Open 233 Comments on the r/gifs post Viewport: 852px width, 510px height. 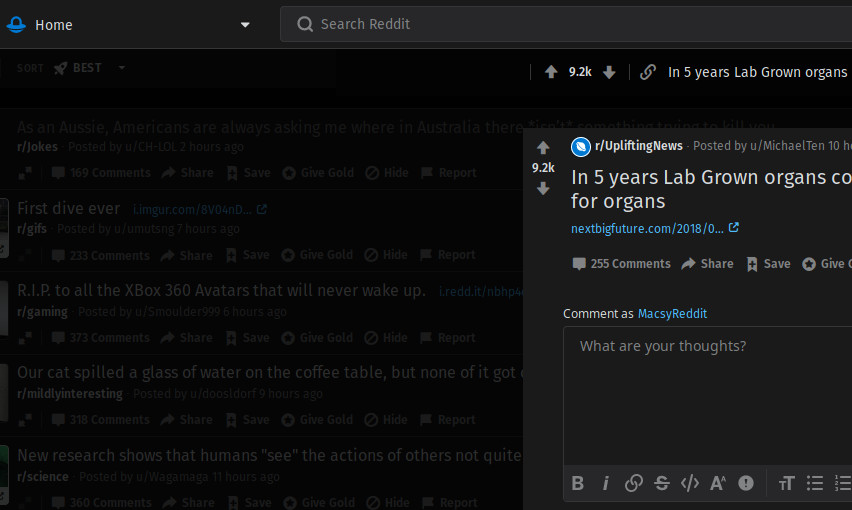[x=101, y=255]
